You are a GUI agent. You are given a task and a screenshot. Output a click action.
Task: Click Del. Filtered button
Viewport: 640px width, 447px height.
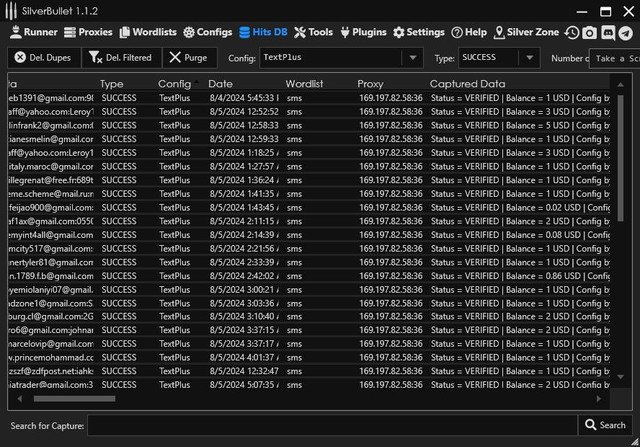121,58
